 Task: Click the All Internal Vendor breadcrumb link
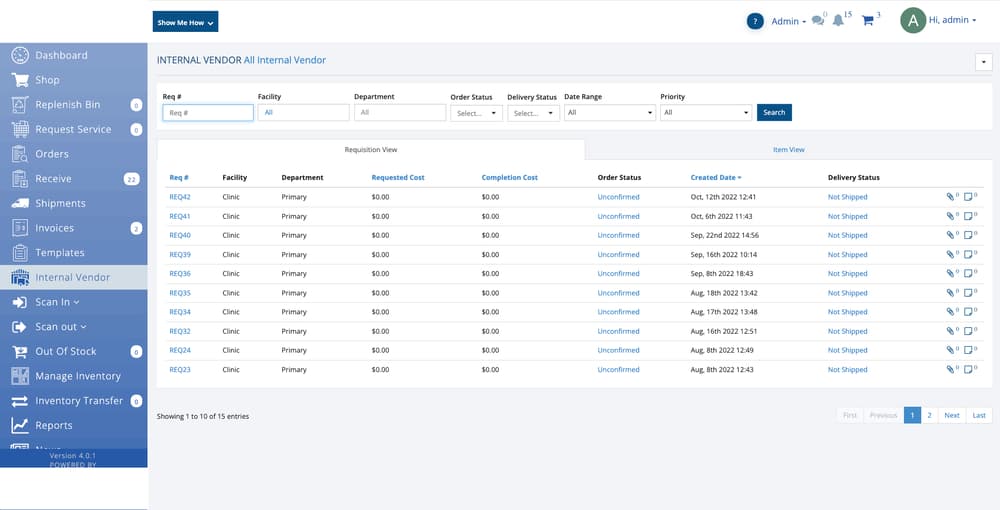[284, 60]
